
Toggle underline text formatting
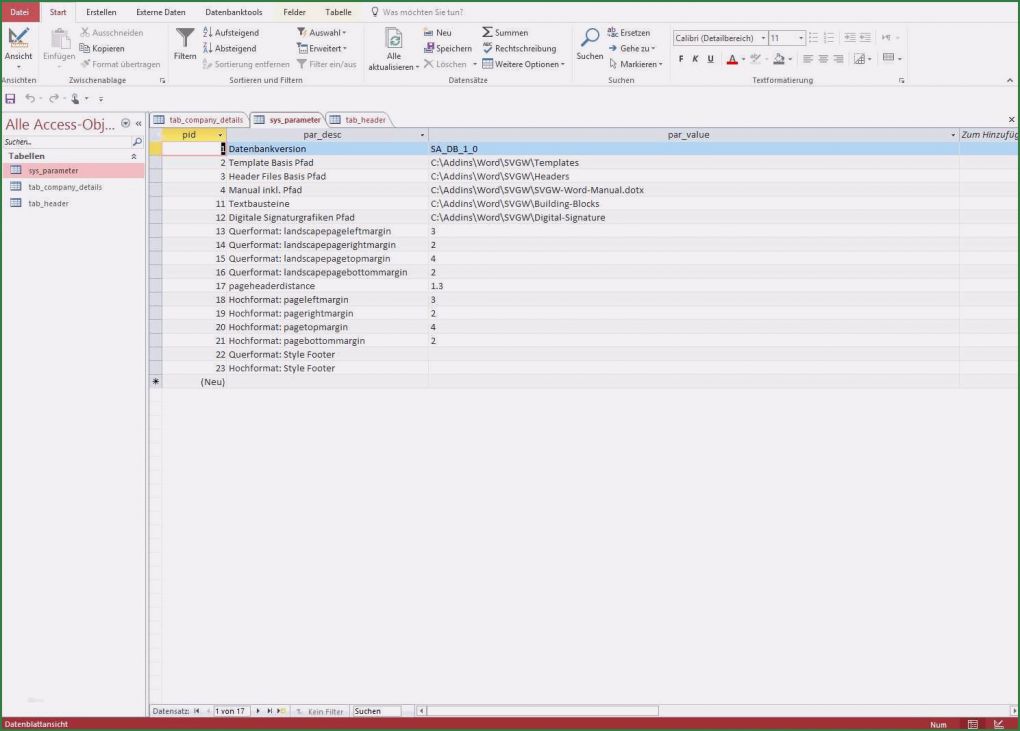pyautogui.click(x=710, y=59)
